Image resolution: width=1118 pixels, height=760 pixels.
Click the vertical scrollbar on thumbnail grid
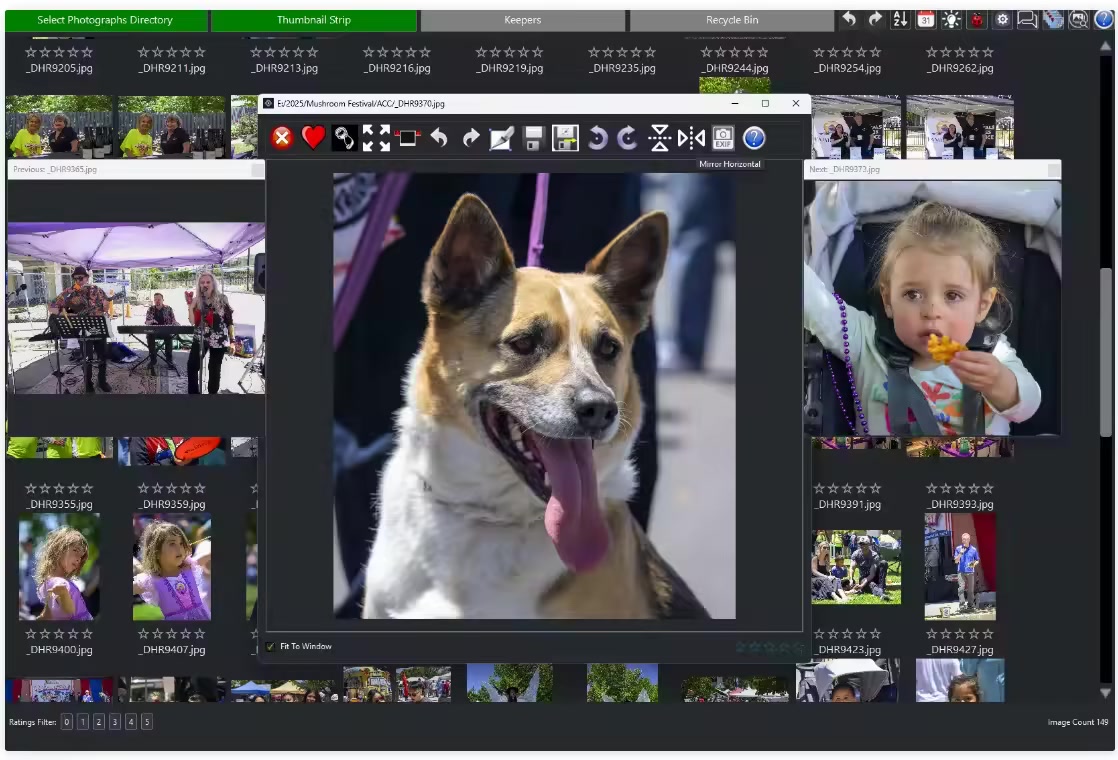1105,350
